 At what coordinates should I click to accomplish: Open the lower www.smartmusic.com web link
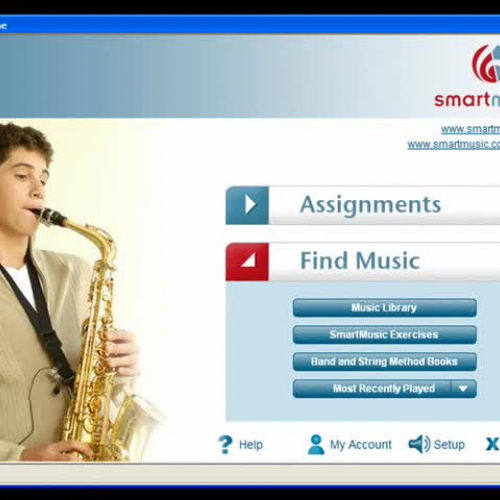pos(454,144)
